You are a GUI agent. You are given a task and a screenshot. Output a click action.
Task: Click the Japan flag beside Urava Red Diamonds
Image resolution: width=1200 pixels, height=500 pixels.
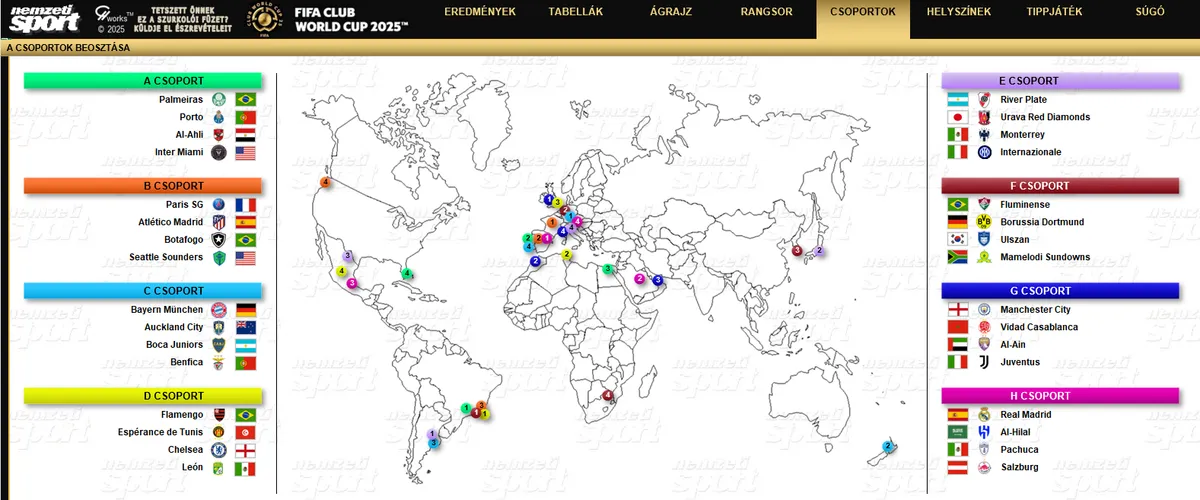click(958, 117)
